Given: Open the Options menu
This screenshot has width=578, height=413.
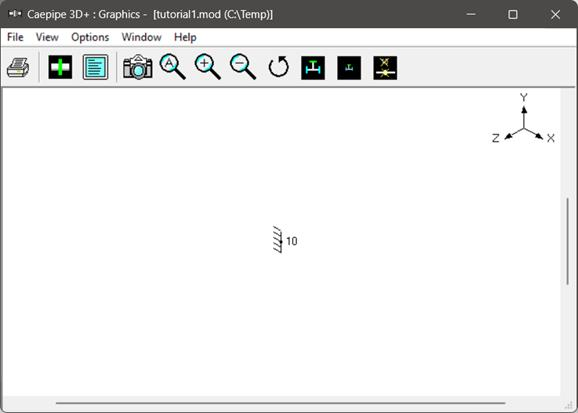Looking at the screenshot, I should click(90, 37).
